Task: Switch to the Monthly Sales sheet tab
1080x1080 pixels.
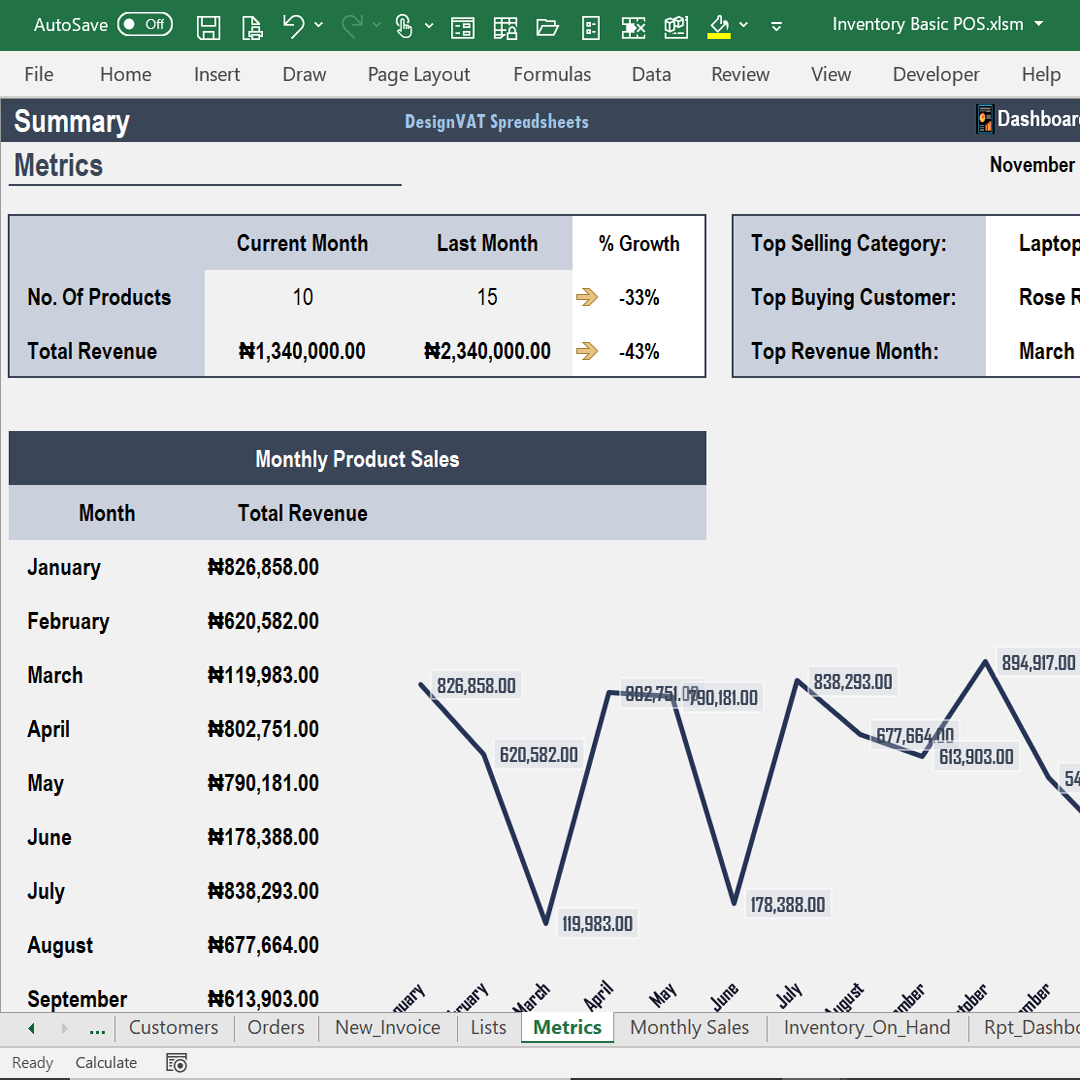Action: pyautogui.click(x=689, y=1027)
